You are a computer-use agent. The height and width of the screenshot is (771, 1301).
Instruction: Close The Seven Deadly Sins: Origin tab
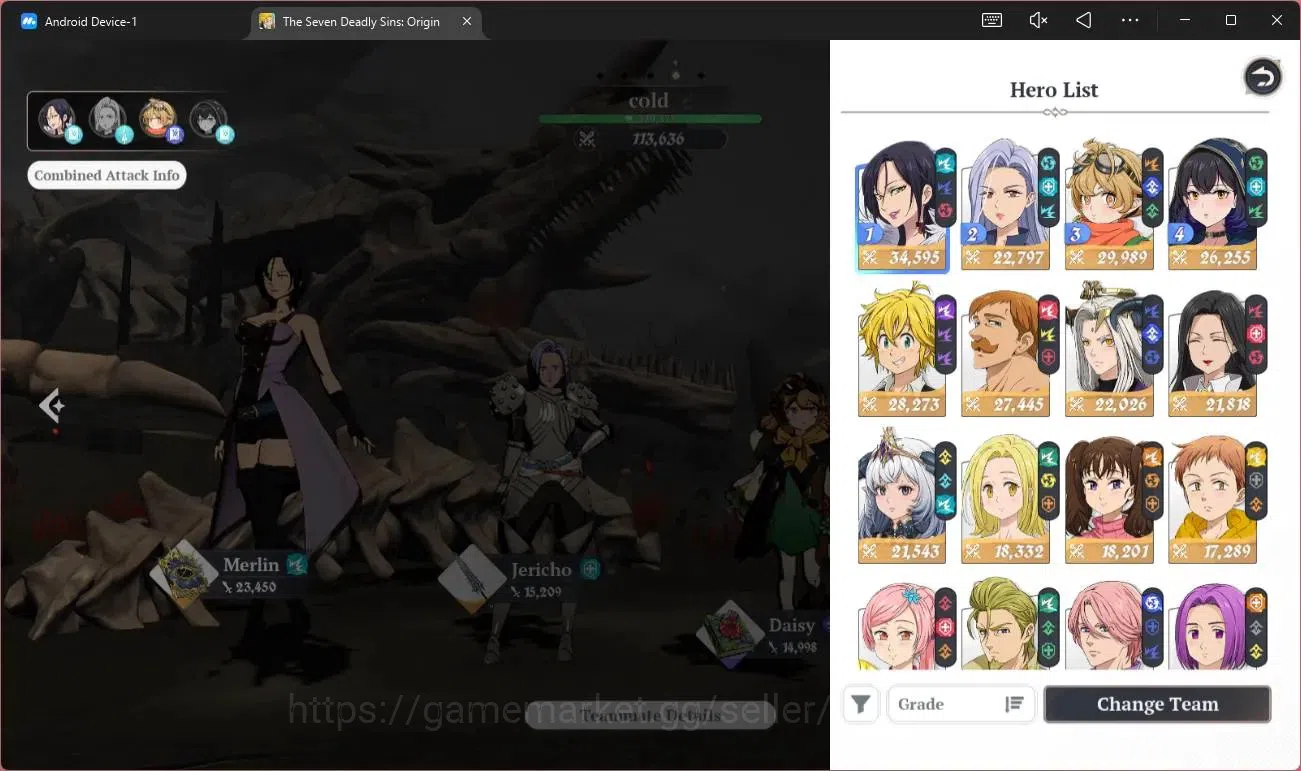tap(467, 21)
